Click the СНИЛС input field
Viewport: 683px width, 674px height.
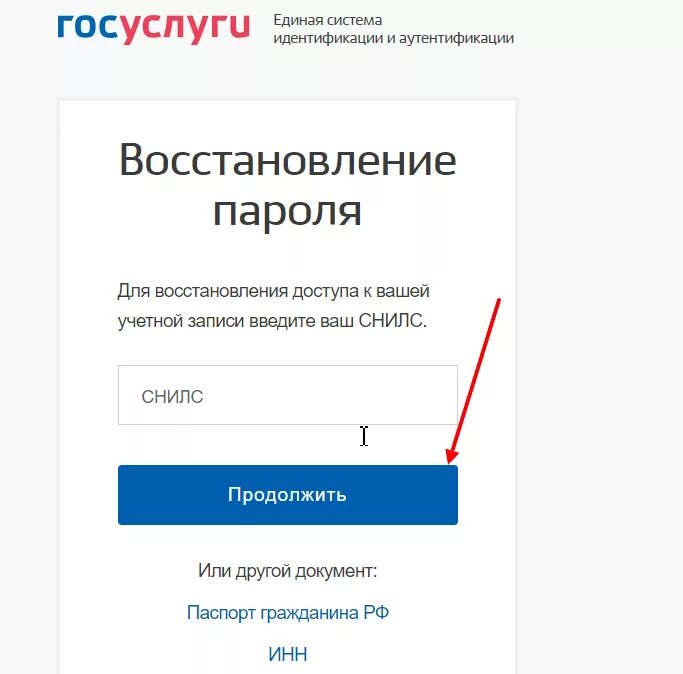point(287,395)
